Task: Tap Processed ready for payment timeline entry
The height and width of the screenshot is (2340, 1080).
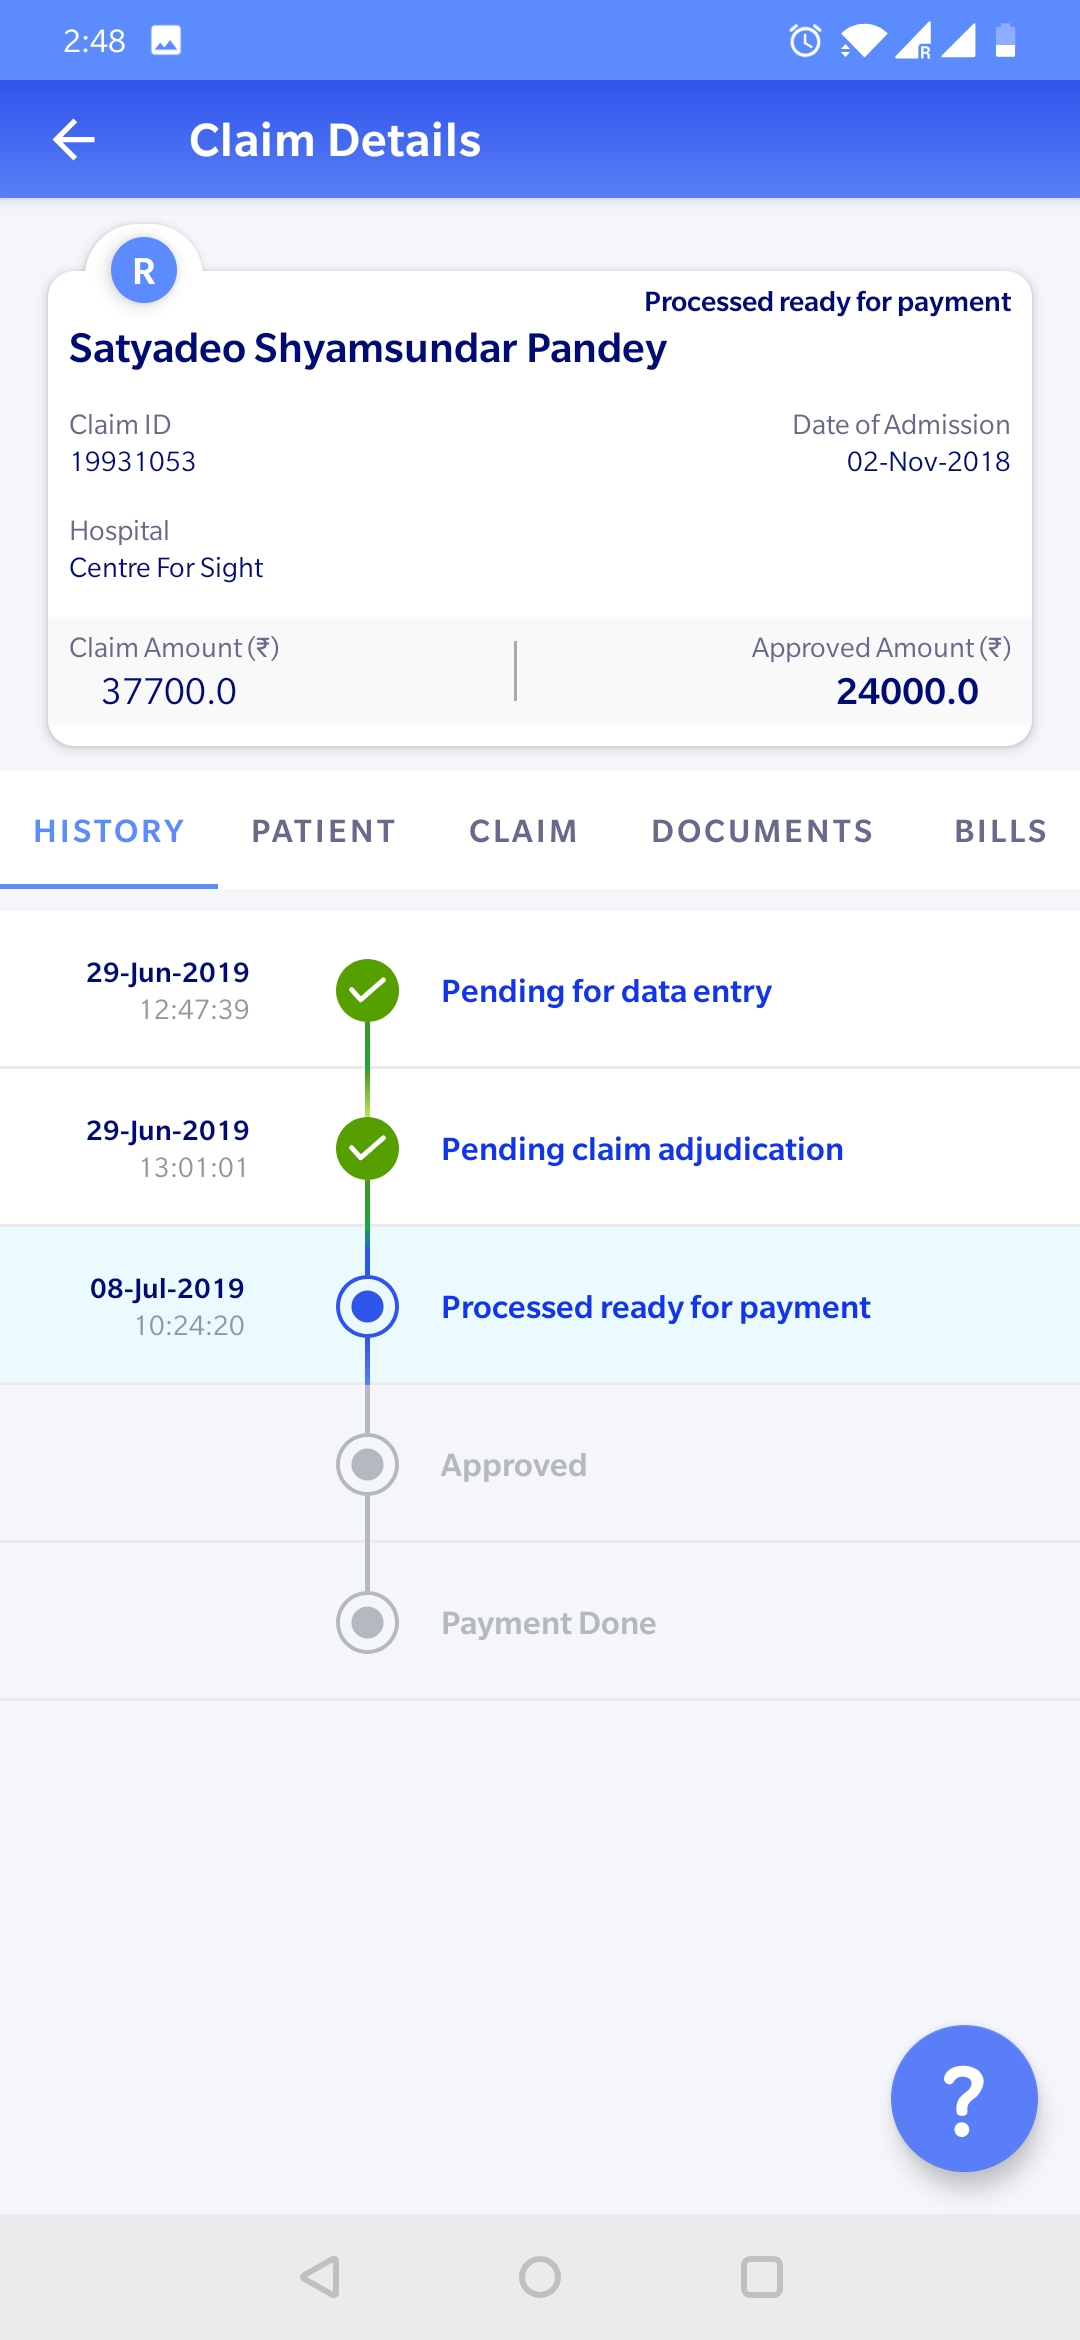Action: click(656, 1307)
